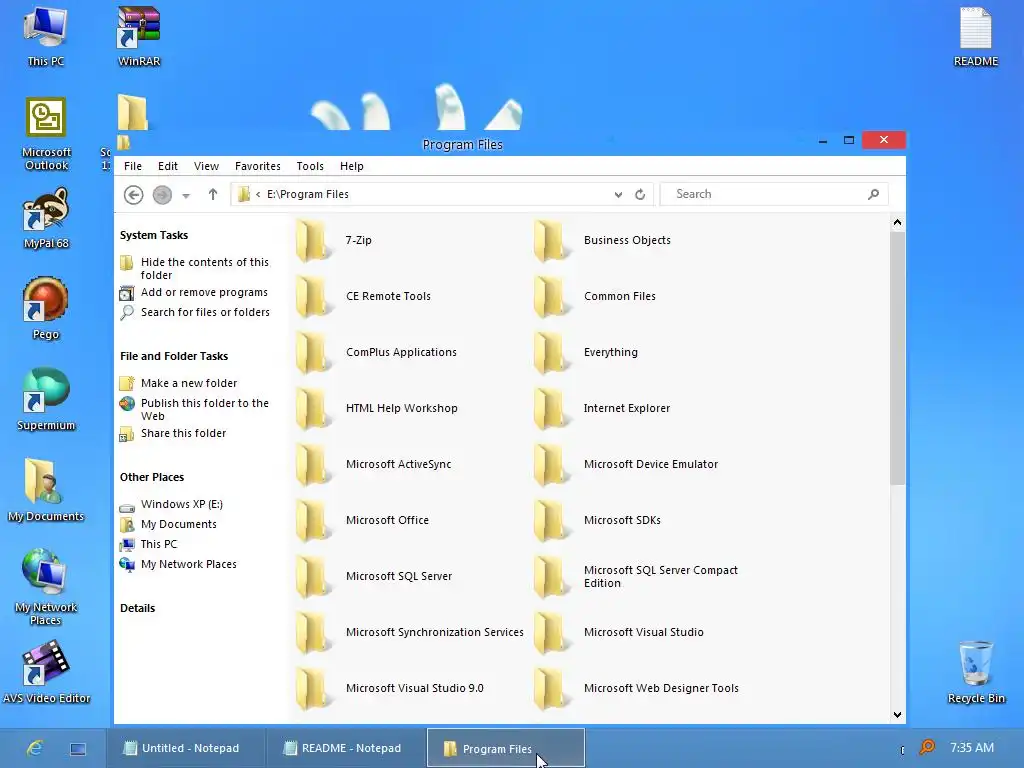Image resolution: width=1024 pixels, height=768 pixels.
Task: Click Add or remove programs link
Action: point(204,292)
